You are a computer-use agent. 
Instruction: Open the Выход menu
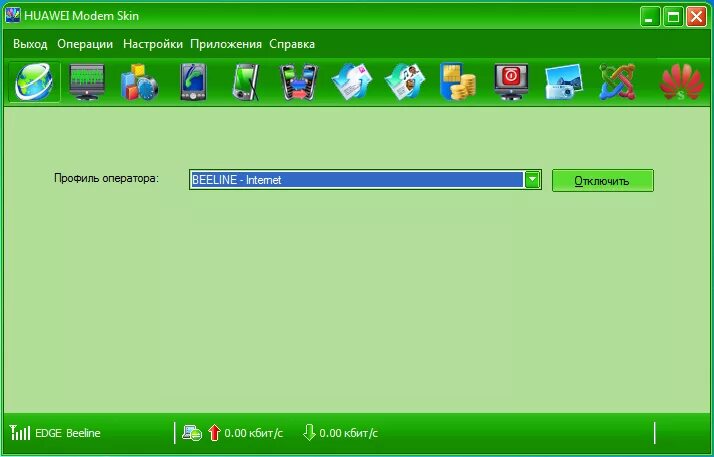[x=30, y=44]
